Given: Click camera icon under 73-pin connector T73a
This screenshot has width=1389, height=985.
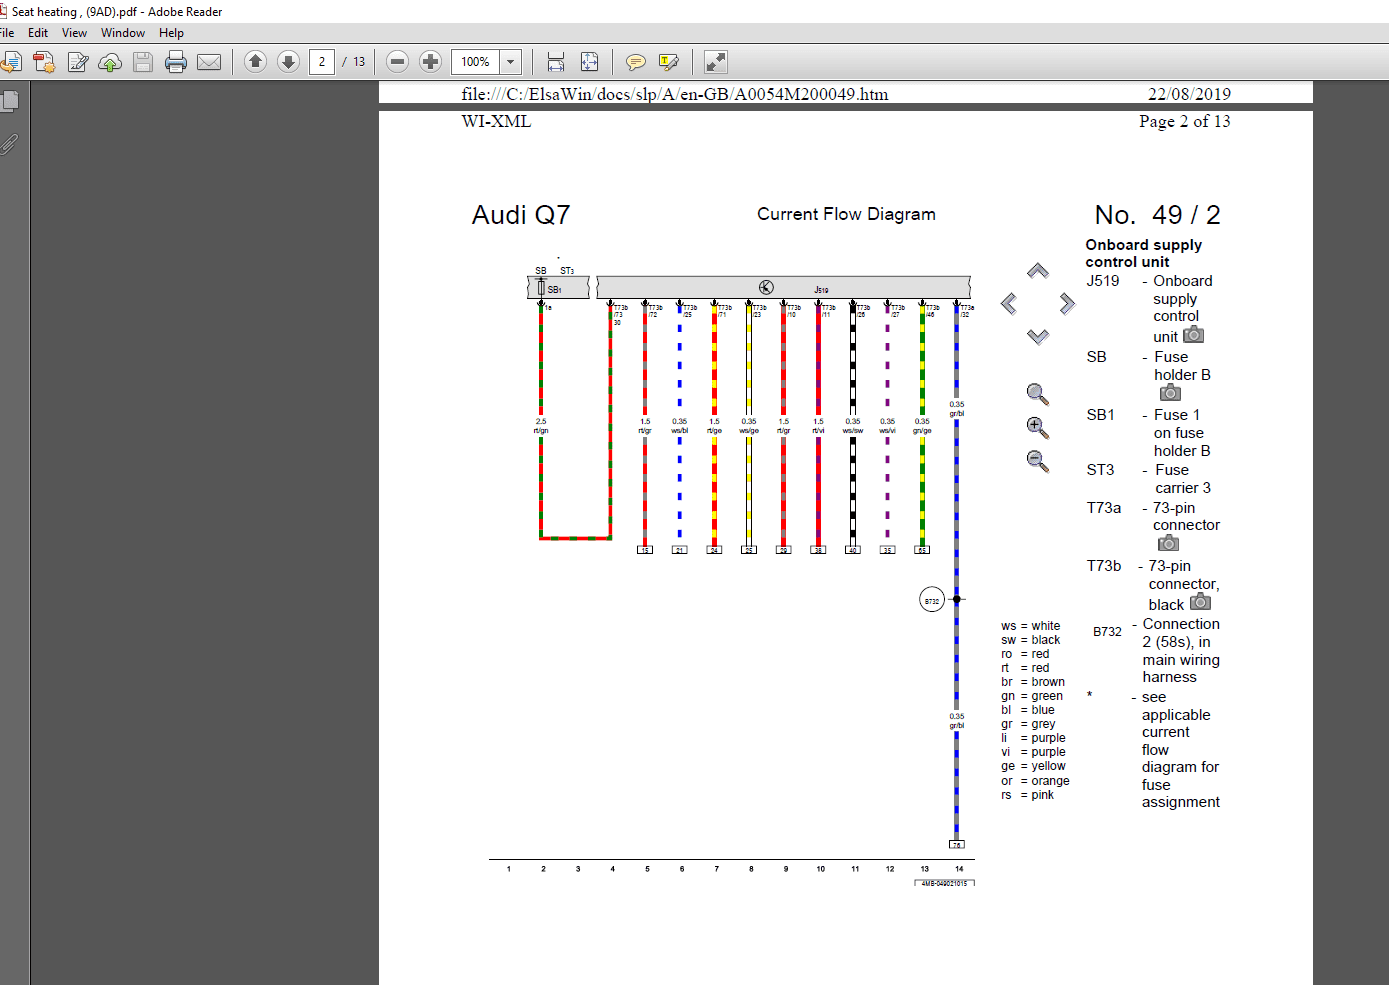Looking at the screenshot, I should pyautogui.click(x=1168, y=543).
